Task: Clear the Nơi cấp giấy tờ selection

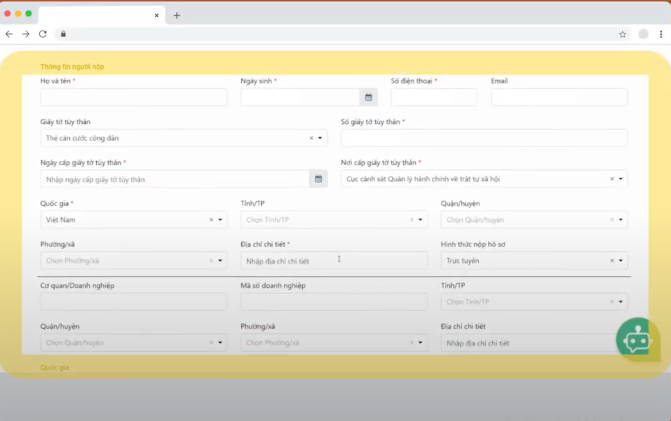Action: [611, 179]
